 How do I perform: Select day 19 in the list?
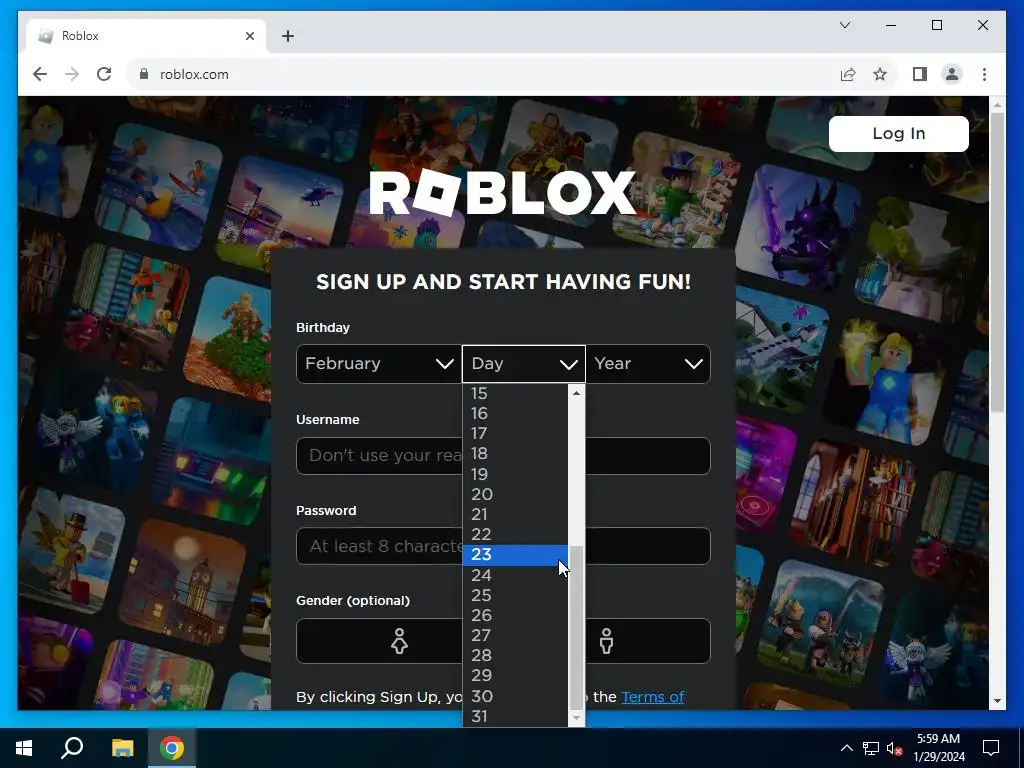pyautogui.click(x=515, y=474)
